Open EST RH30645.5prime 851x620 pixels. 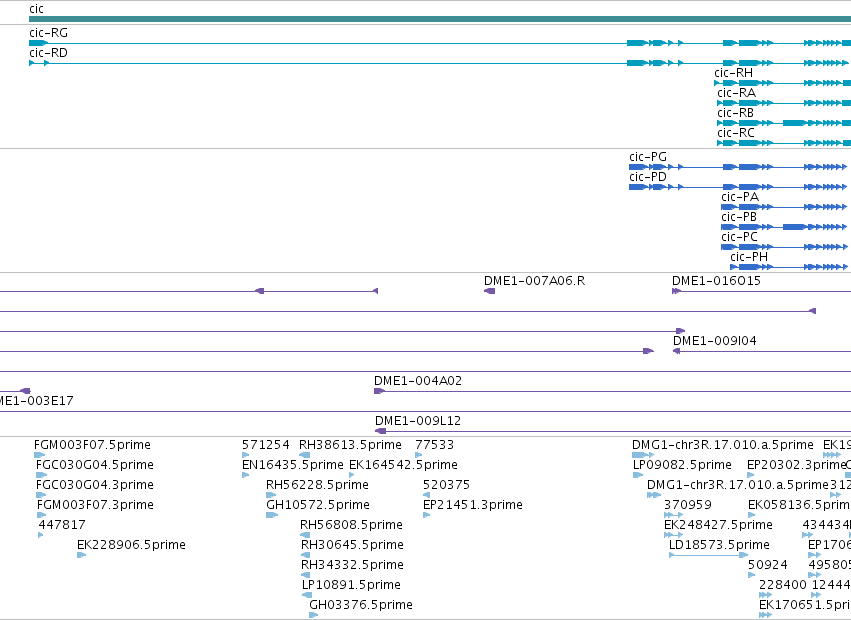[x=353, y=545]
